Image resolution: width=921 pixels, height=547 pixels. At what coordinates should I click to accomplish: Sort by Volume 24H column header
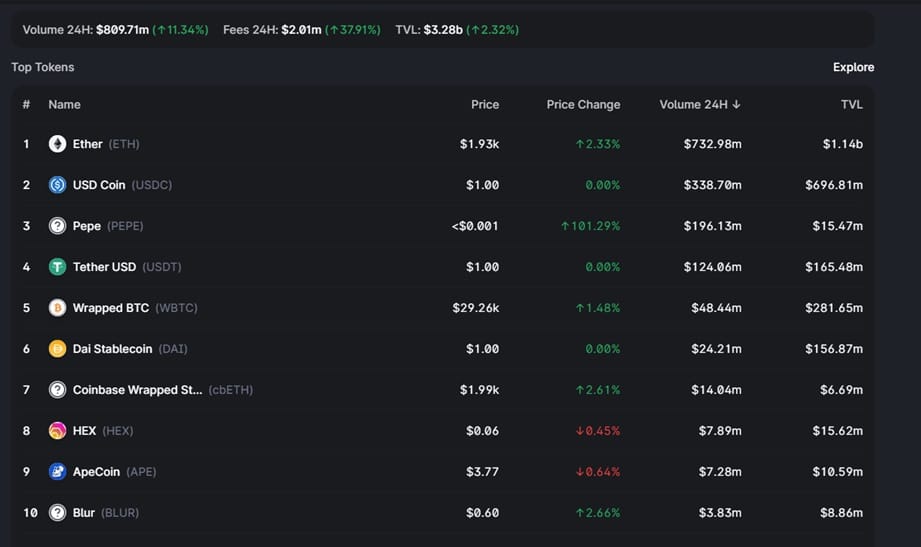pos(700,105)
